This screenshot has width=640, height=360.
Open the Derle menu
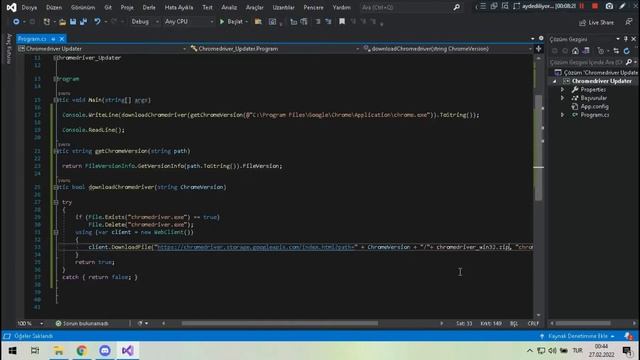tap(149, 7)
